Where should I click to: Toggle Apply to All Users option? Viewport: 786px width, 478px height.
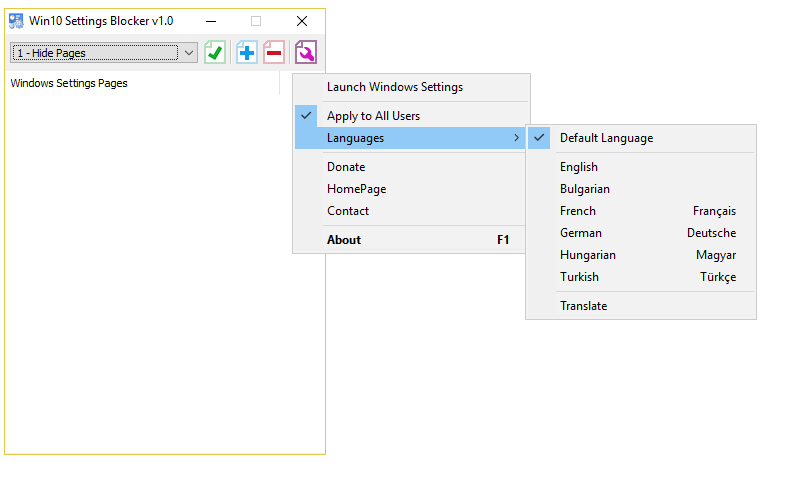pyautogui.click(x=411, y=116)
